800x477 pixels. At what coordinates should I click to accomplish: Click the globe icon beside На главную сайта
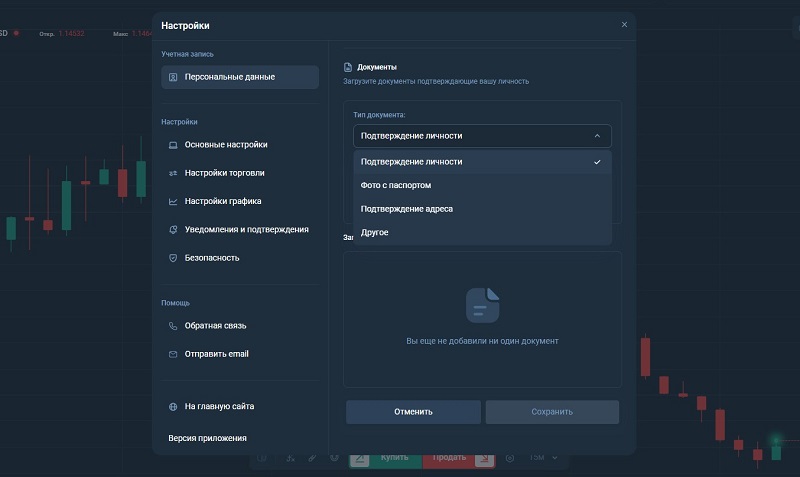click(x=173, y=407)
